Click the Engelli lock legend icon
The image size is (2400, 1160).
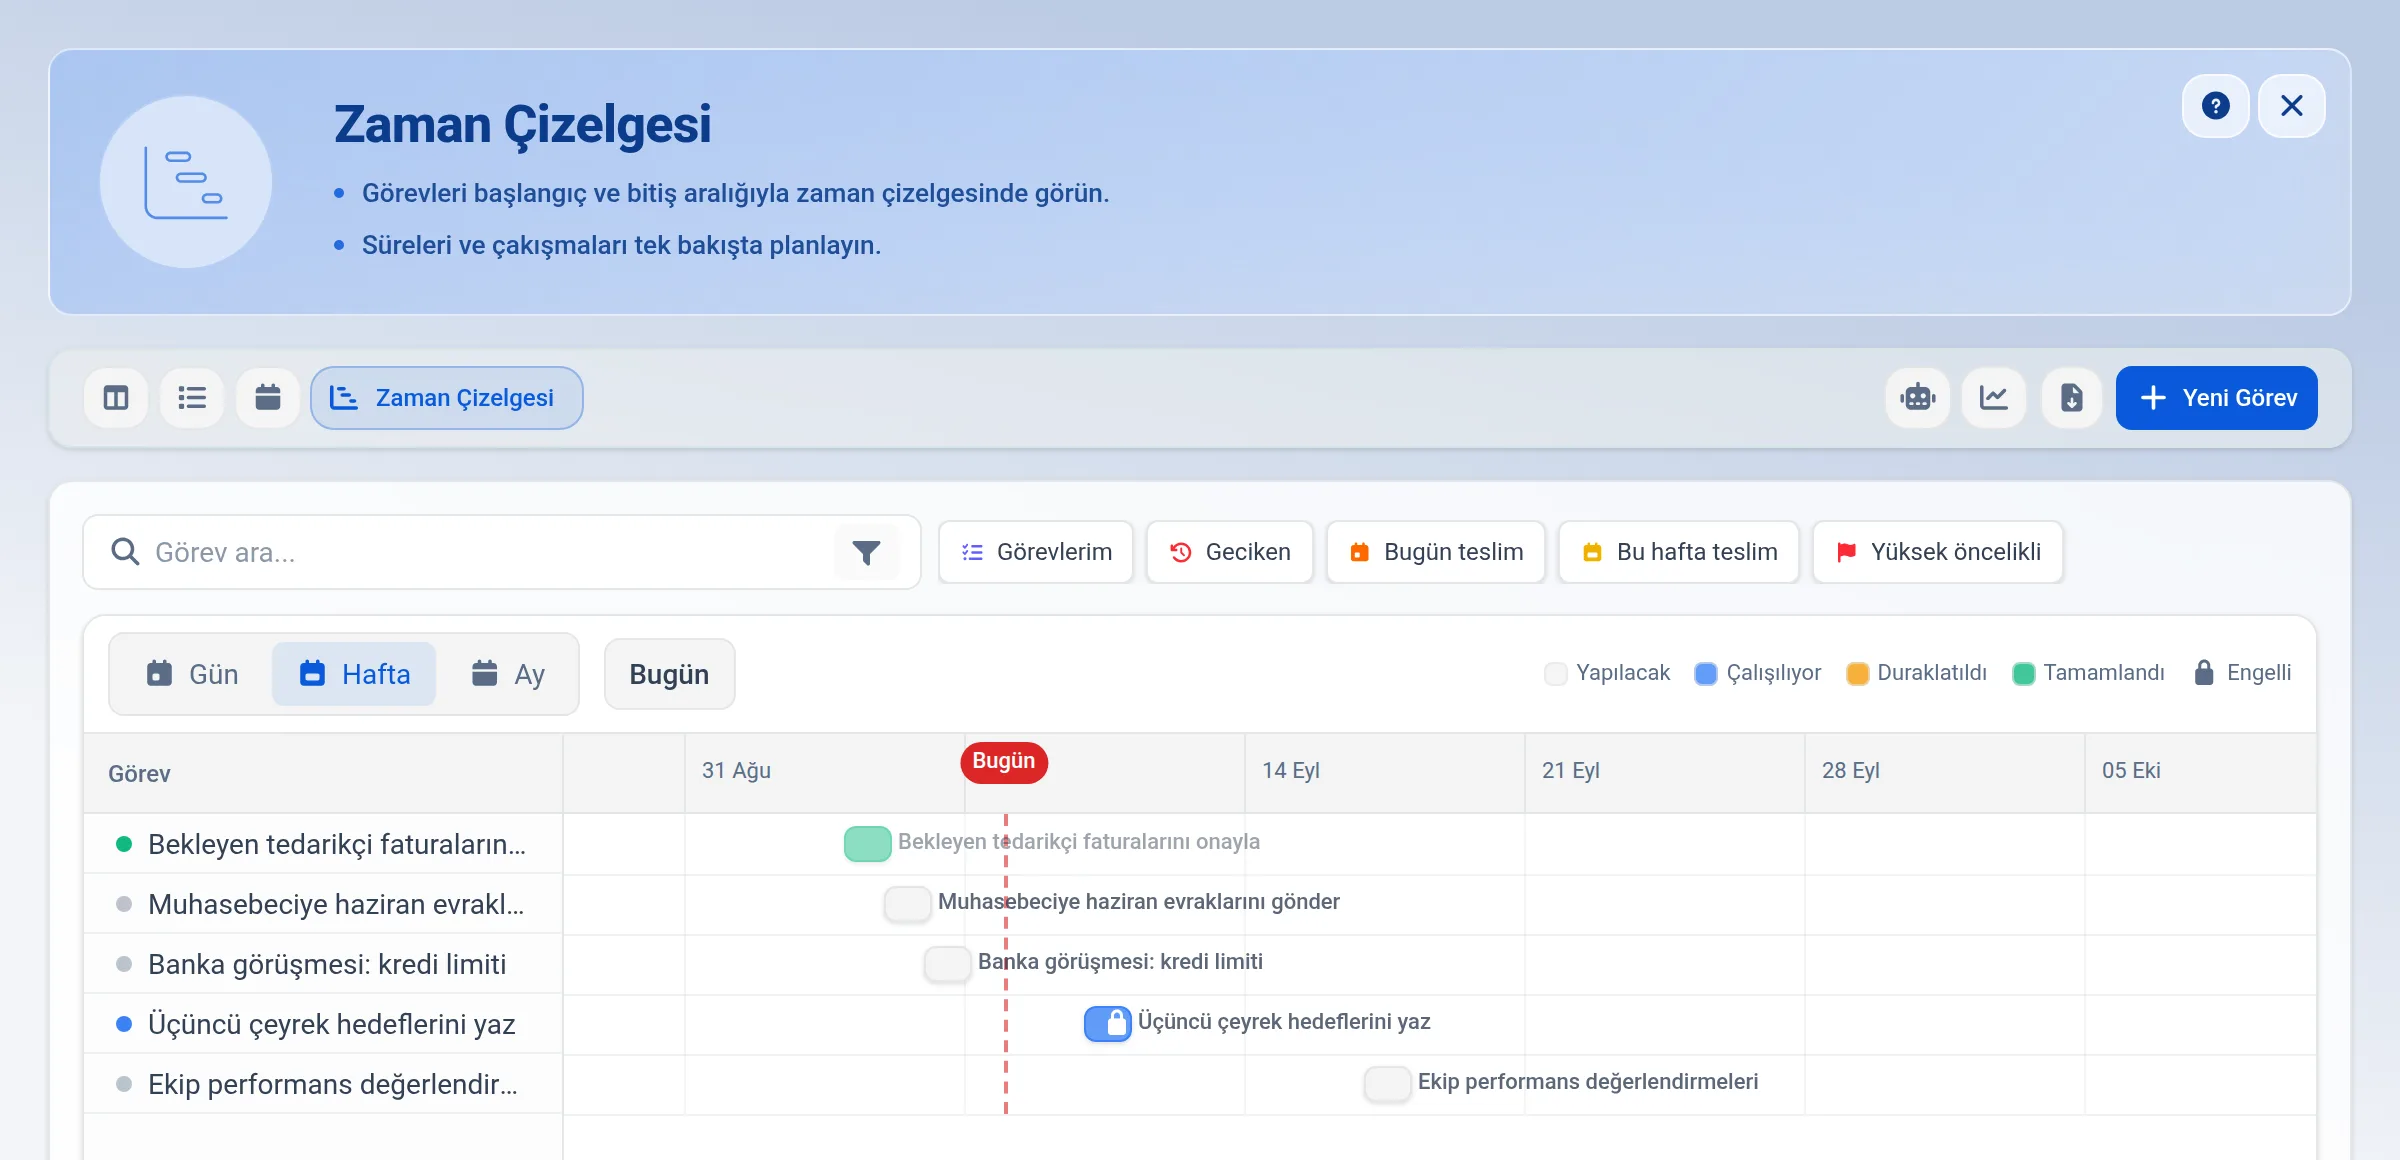click(2203, 673)
